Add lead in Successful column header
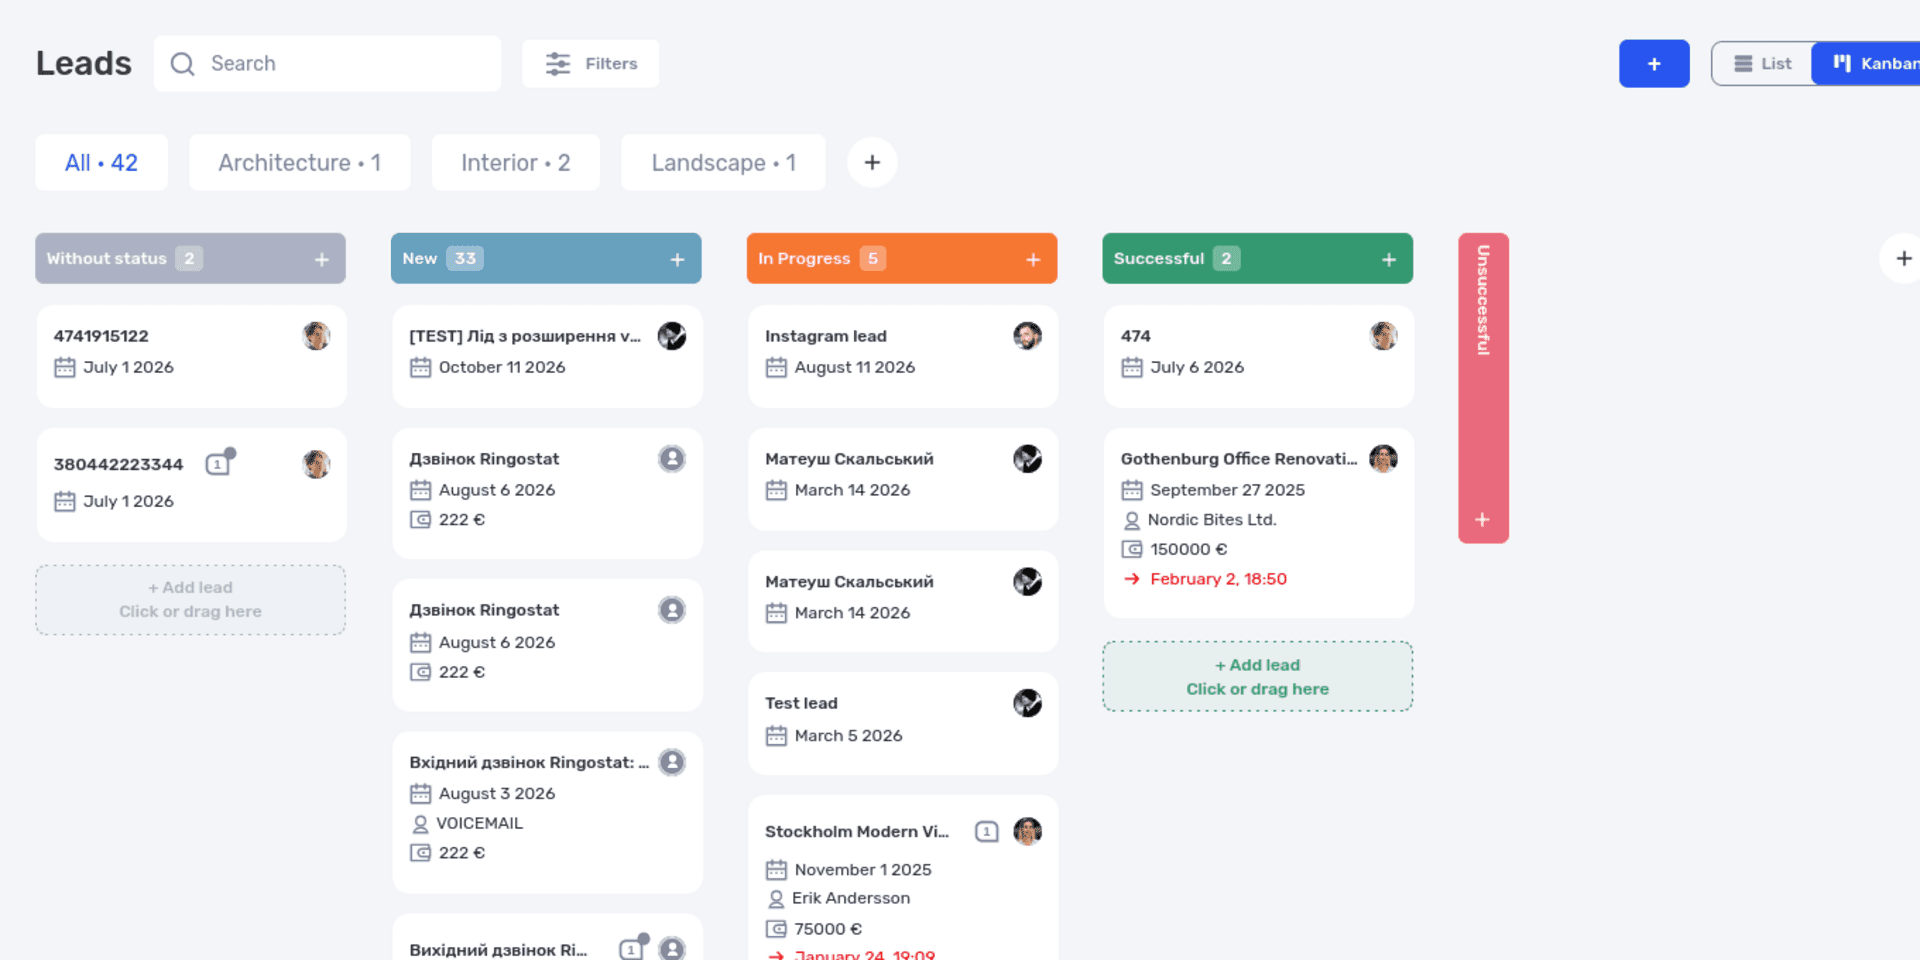This screenshot has height=960, width=1920. coord(1389,259)
